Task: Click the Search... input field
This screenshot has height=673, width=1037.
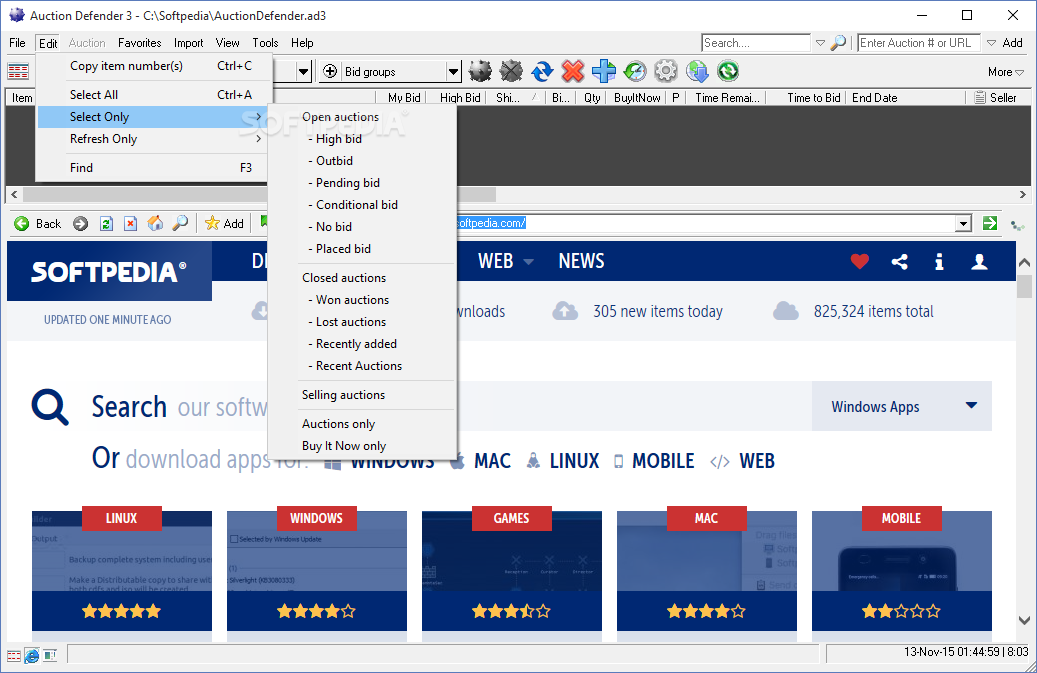Action: pyautogui.click(x=756, y=43)
